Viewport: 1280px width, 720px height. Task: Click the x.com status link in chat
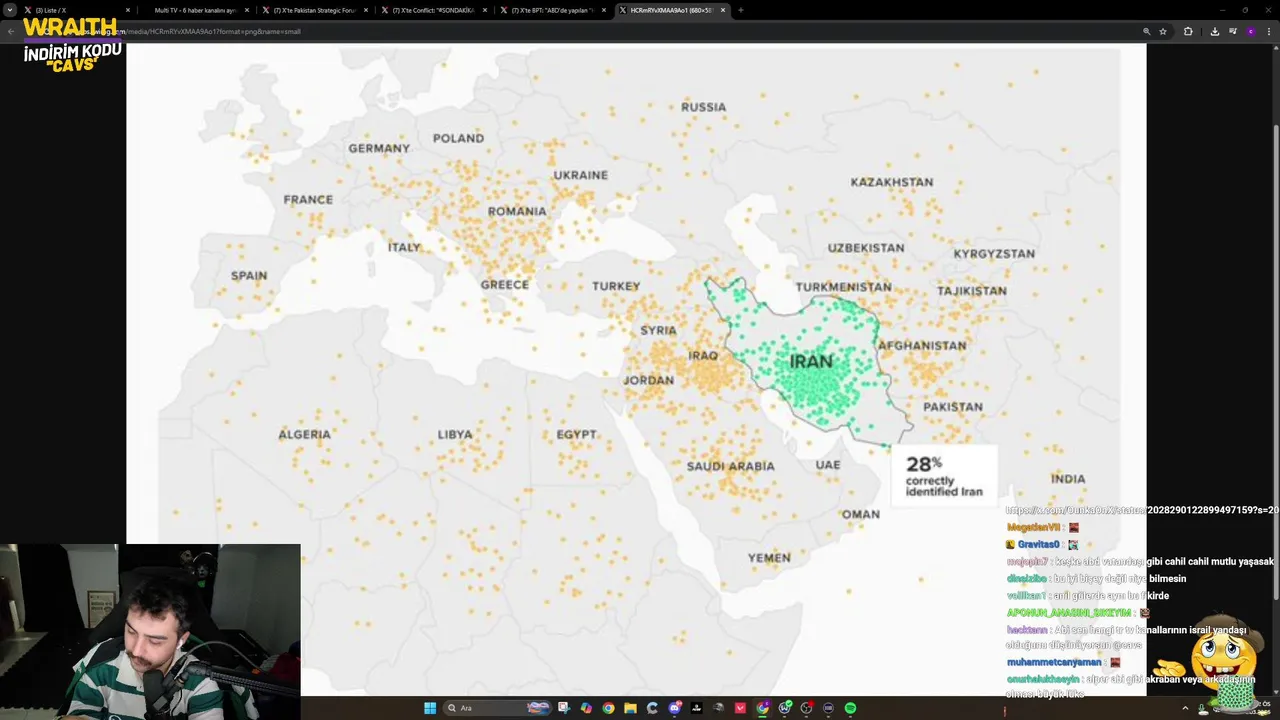tap(1142, 510)
